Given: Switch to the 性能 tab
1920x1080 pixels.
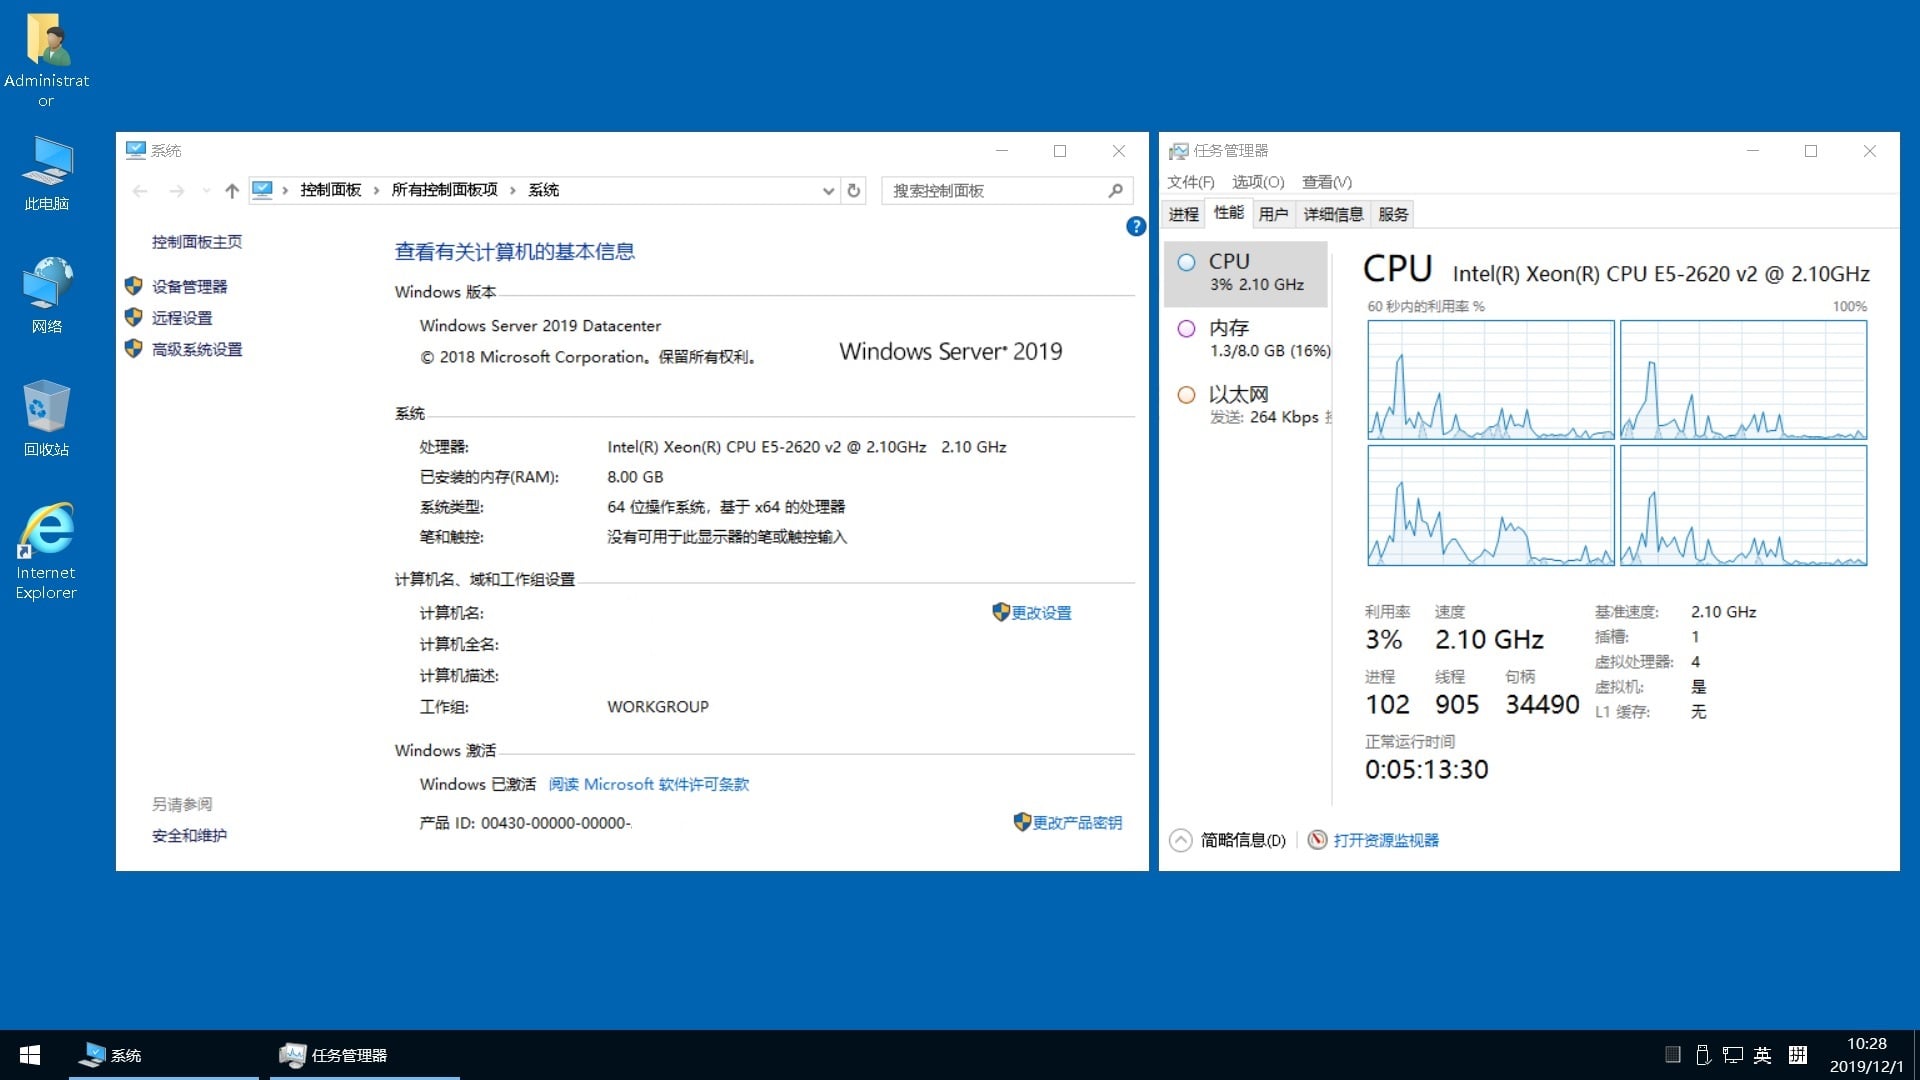Looking at the screenshot, I should click(1228, 213).
